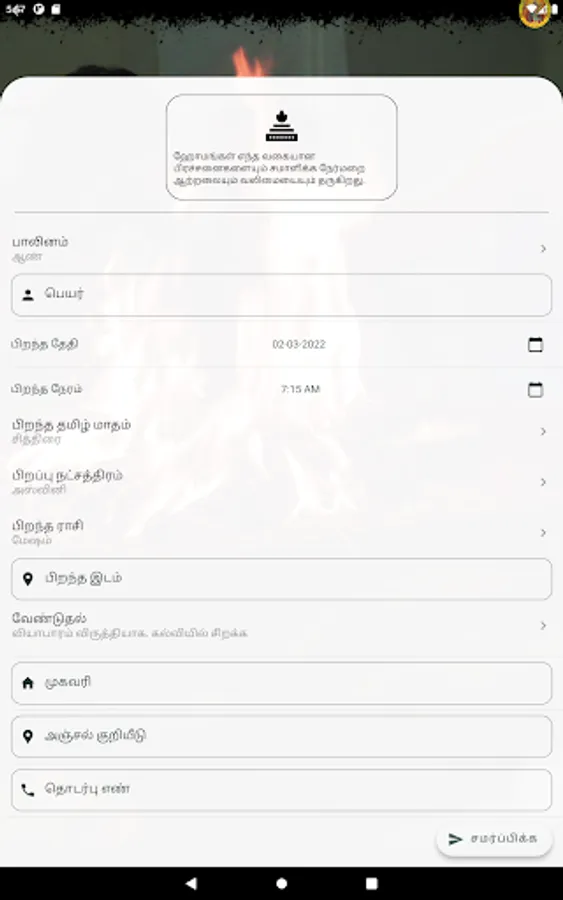Tap Android home navigation button
Viewport: 563px width, 900px height.
point(281,883)
